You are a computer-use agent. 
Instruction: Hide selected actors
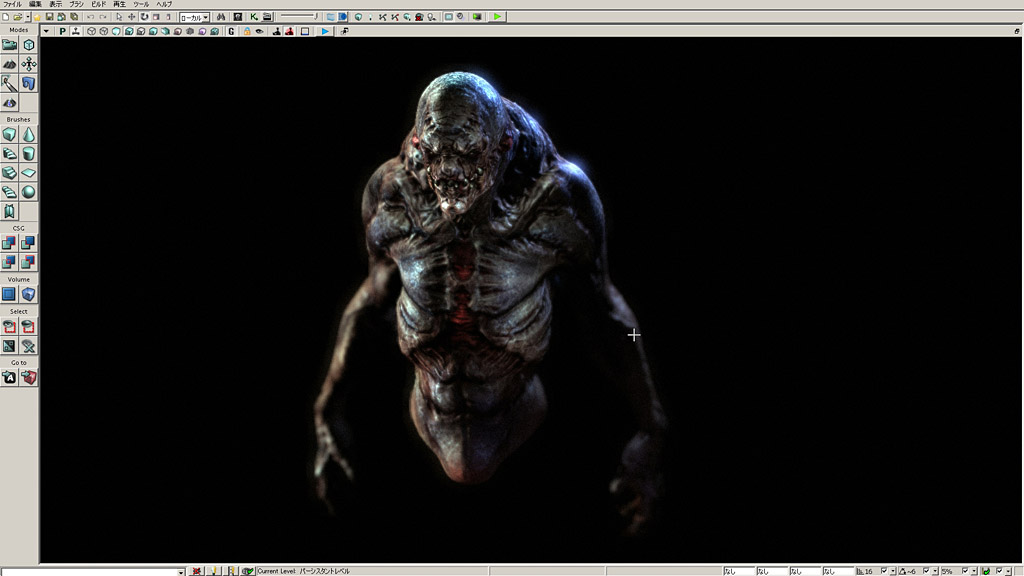tap(29, 327)
